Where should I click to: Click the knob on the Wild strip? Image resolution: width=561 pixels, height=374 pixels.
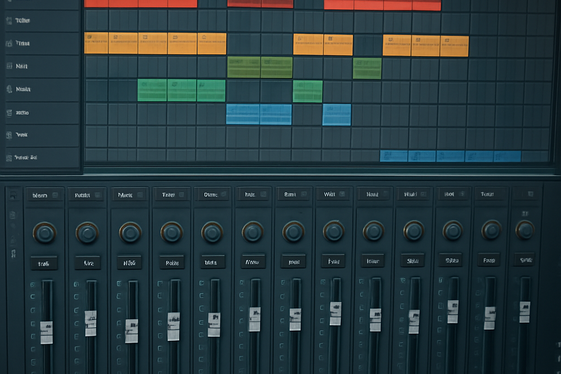click(333, 231)
